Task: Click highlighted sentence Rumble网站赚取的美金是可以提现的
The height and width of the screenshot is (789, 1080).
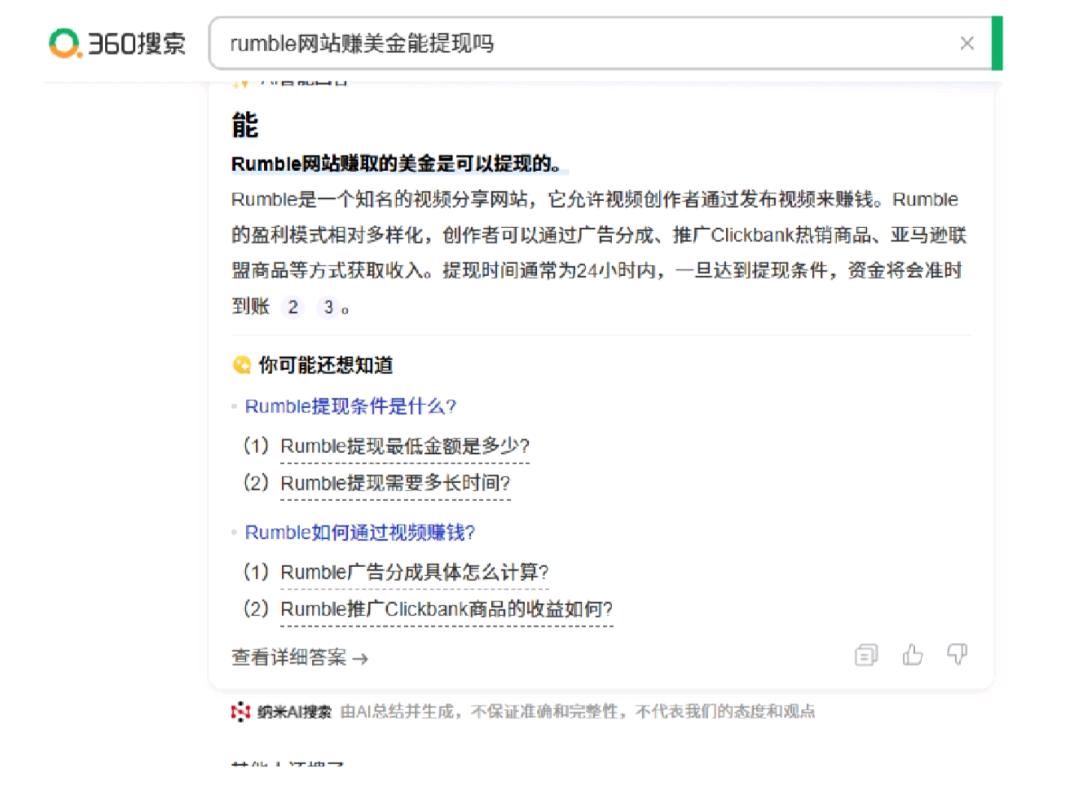Action: pyautogui.click(x=396, y=164)
